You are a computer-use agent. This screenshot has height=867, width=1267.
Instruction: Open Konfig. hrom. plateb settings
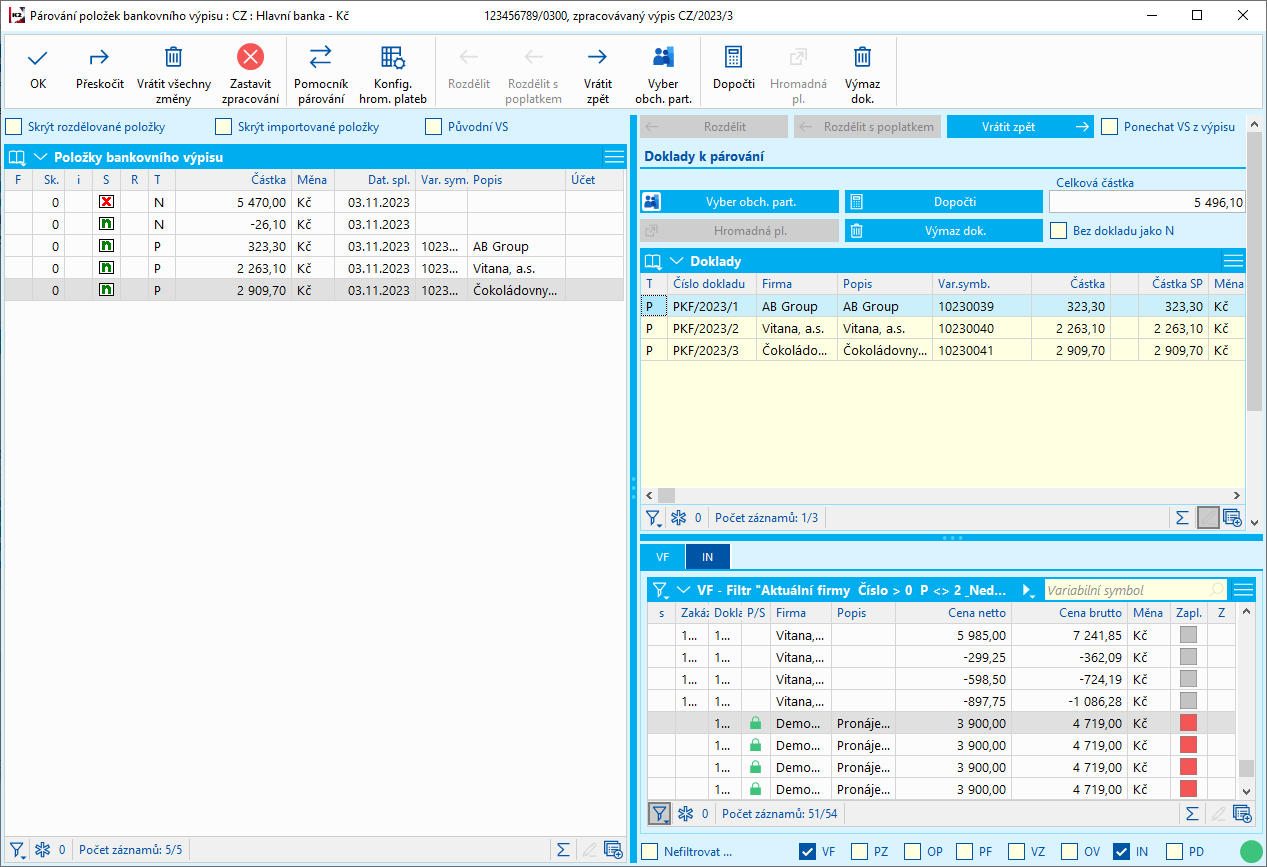pyautogui.click(x=393, y=58)
